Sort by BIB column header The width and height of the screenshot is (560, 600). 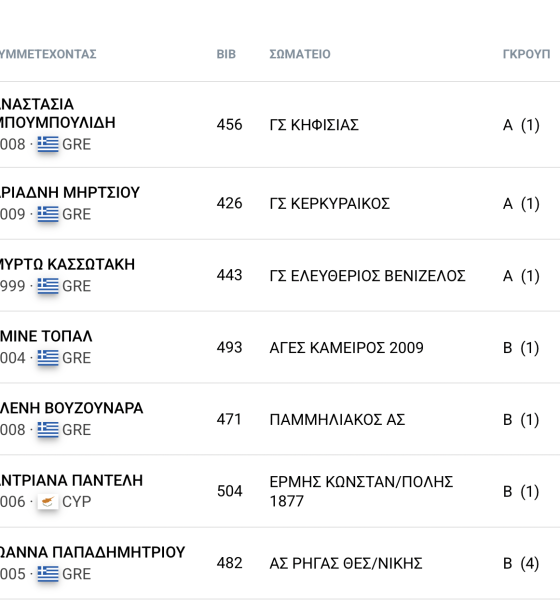[226, 54]
